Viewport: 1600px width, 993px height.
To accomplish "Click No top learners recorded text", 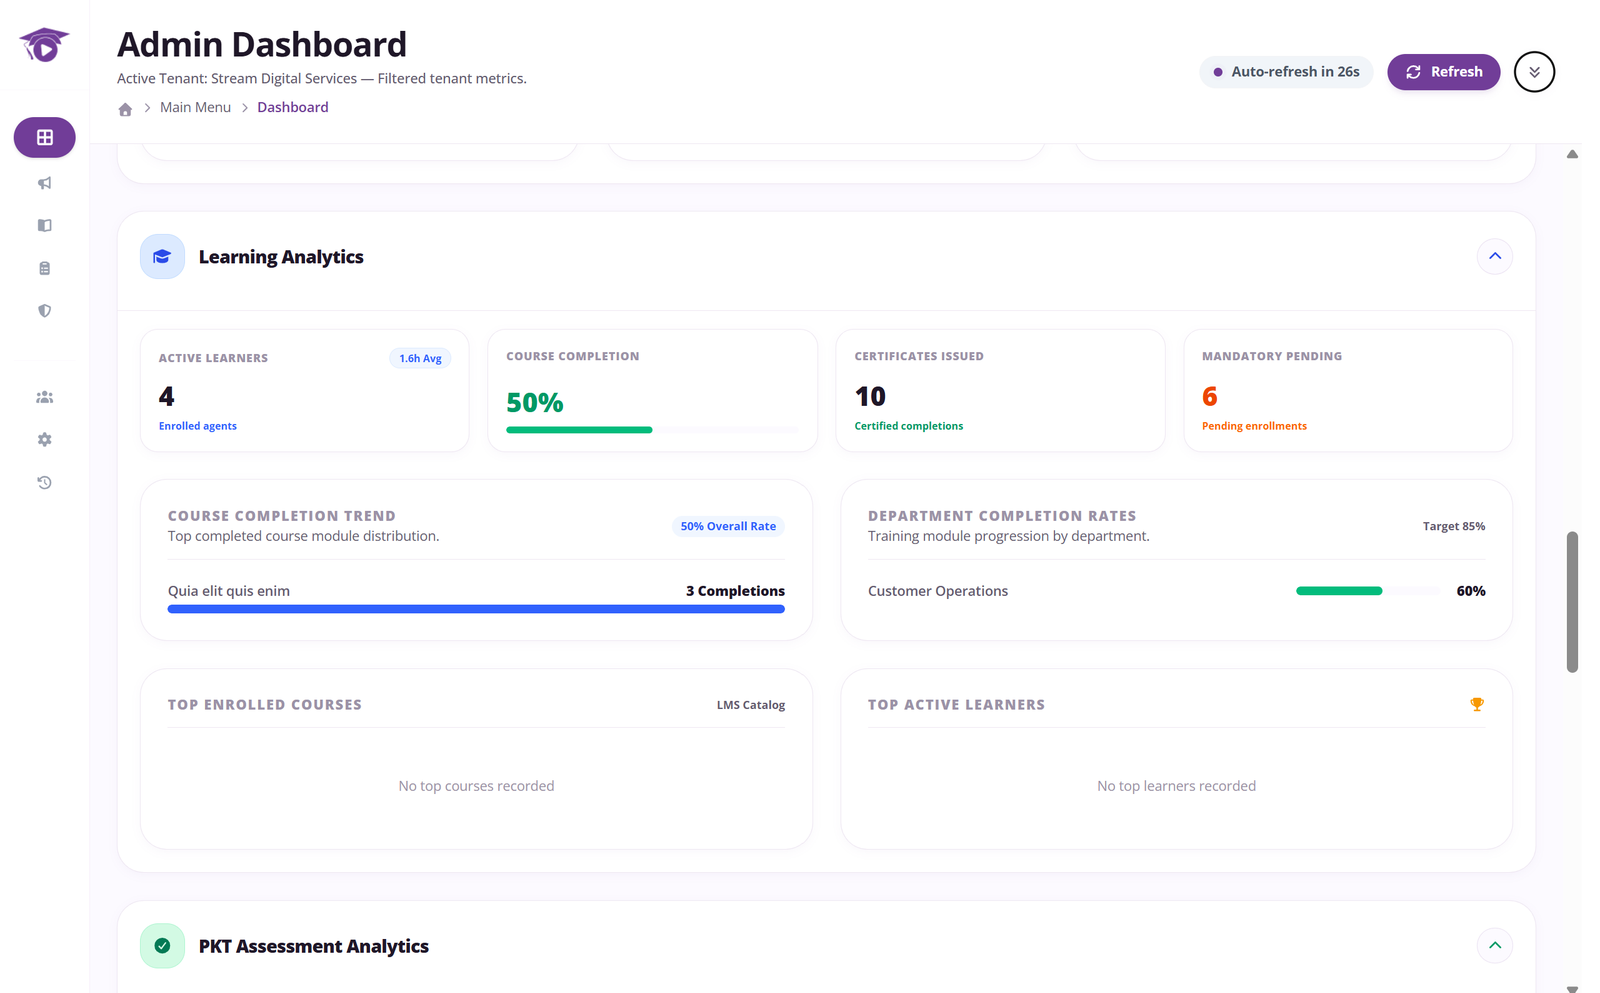I will (1176, 786).
